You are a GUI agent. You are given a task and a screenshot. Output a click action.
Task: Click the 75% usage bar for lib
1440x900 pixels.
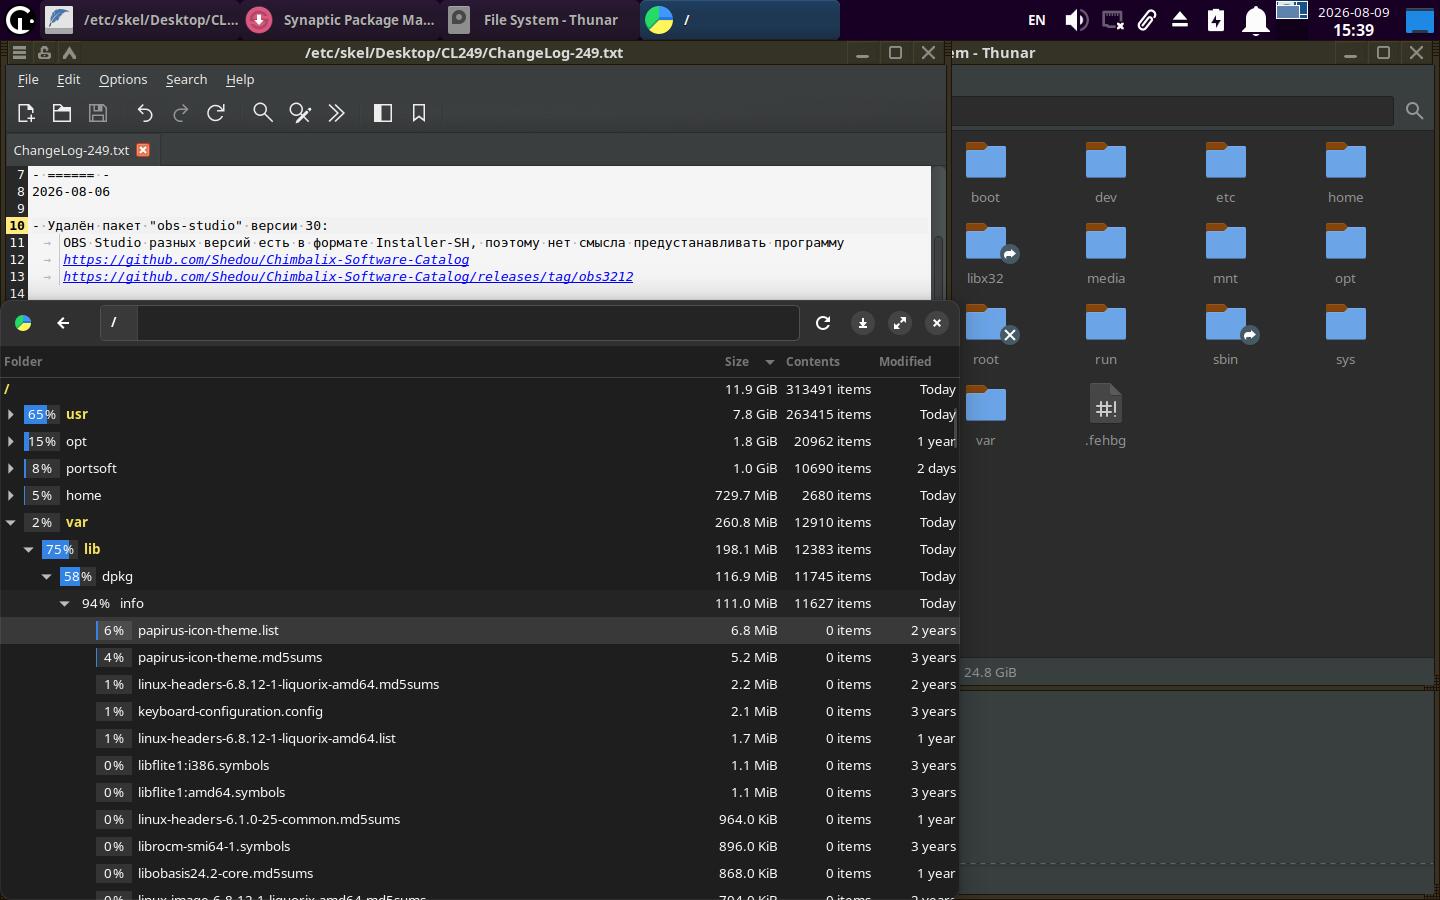(60, 550)
